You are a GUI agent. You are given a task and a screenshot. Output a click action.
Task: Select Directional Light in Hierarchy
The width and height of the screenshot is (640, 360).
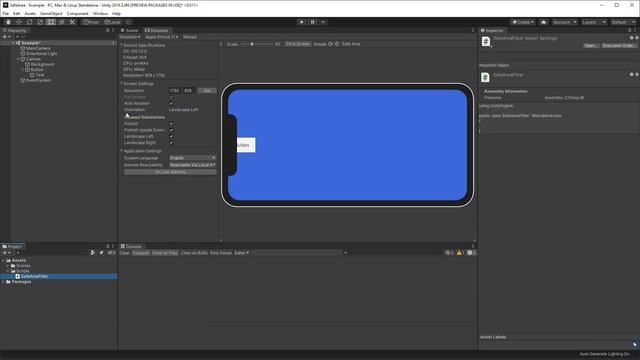click(41, 53)
